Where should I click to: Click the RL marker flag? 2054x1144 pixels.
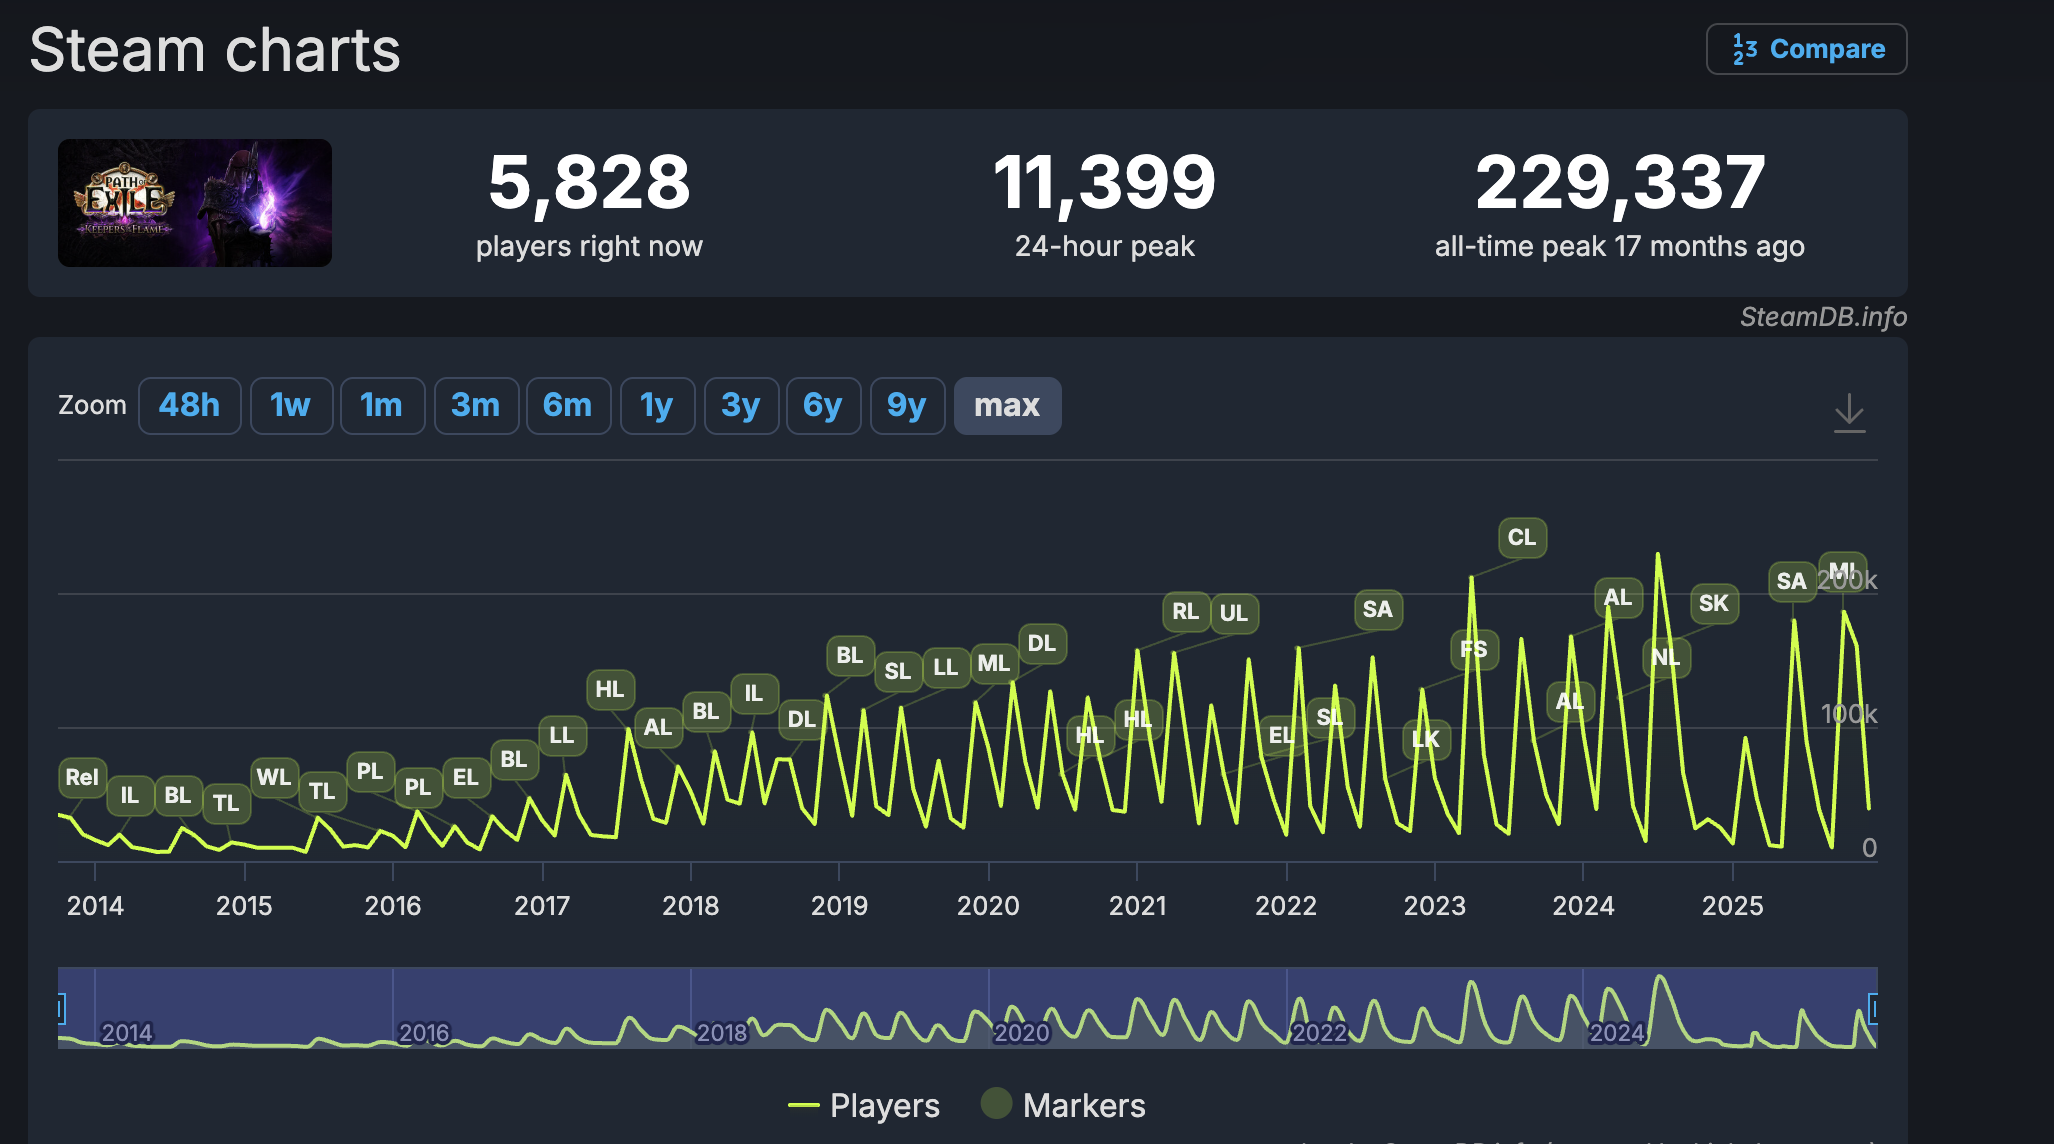[x=1185, y=611]
